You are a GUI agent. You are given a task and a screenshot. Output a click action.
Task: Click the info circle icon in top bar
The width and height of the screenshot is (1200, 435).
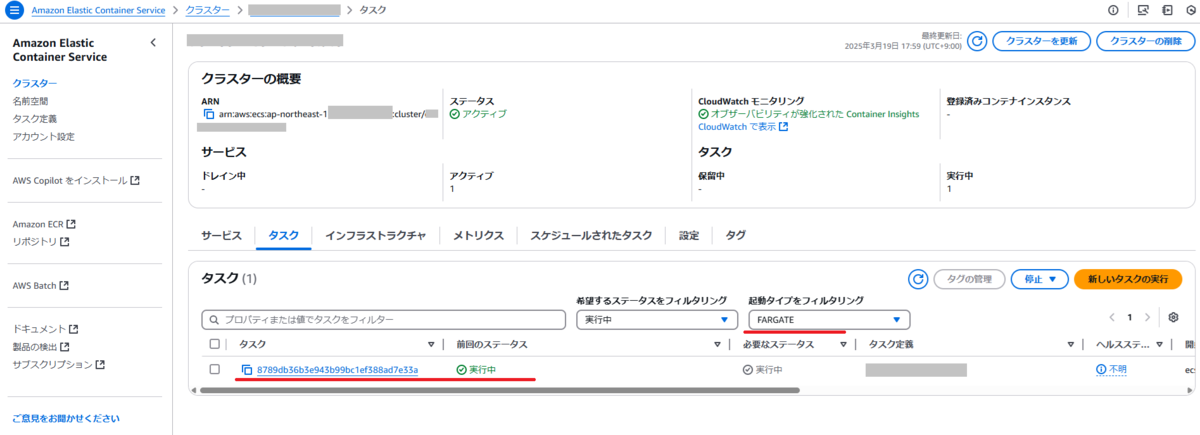click(1113, 10)
